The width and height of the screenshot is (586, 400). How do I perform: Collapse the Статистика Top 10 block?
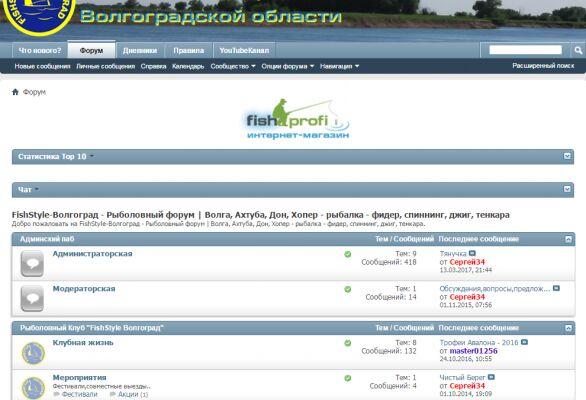567,156
